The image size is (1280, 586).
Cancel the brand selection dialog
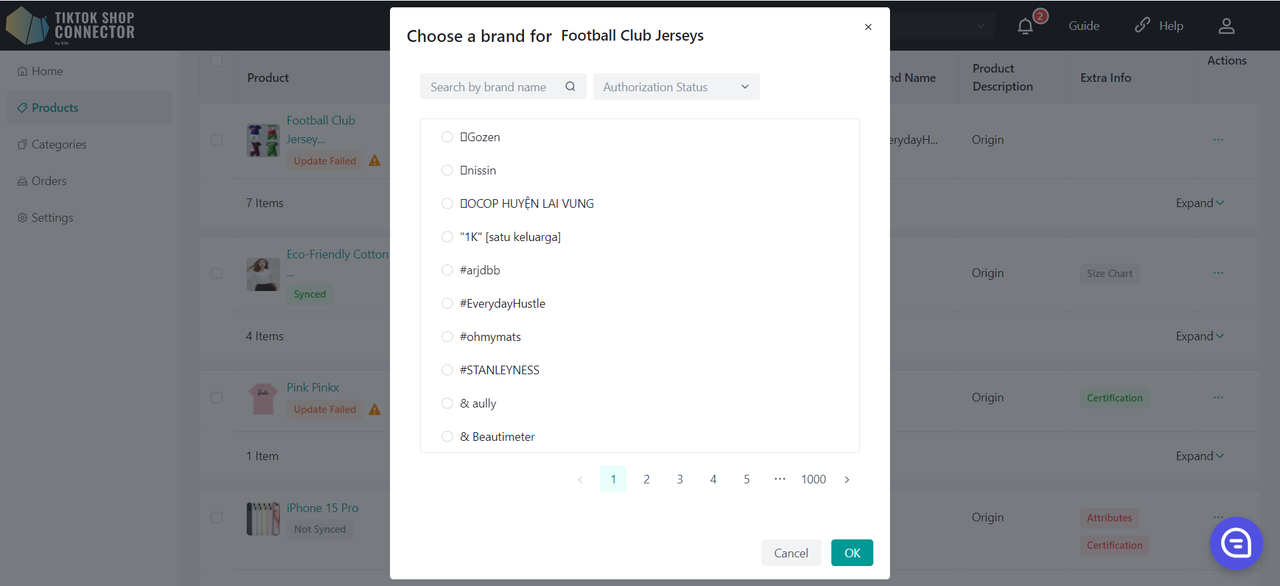[791, 553]
